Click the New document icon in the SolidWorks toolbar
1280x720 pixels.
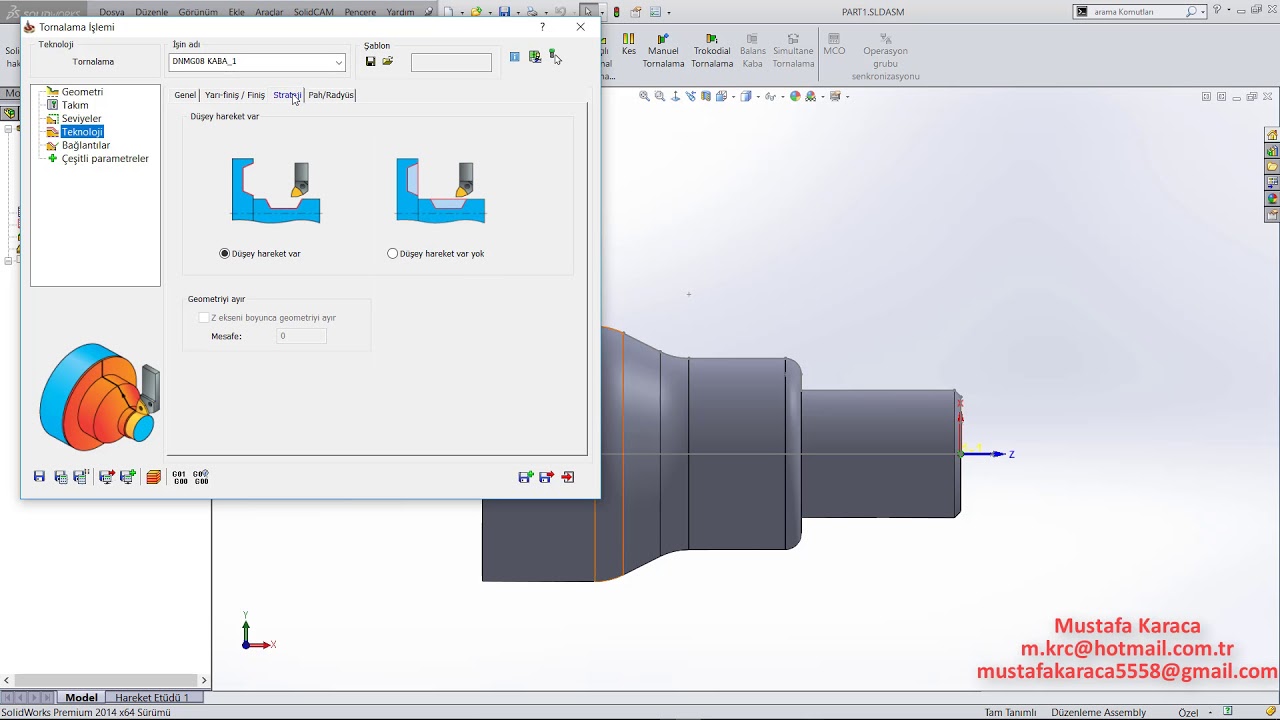click(449, 12)
